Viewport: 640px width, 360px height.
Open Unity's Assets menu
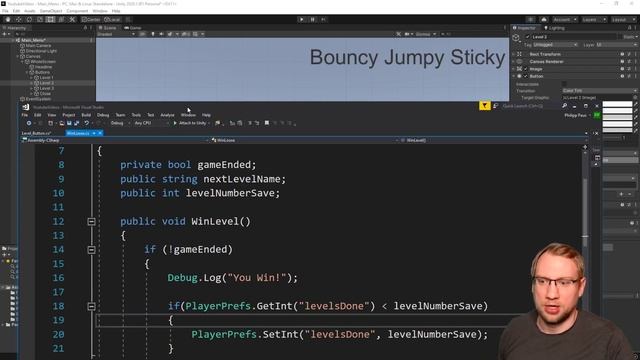[x=29, y=11]
